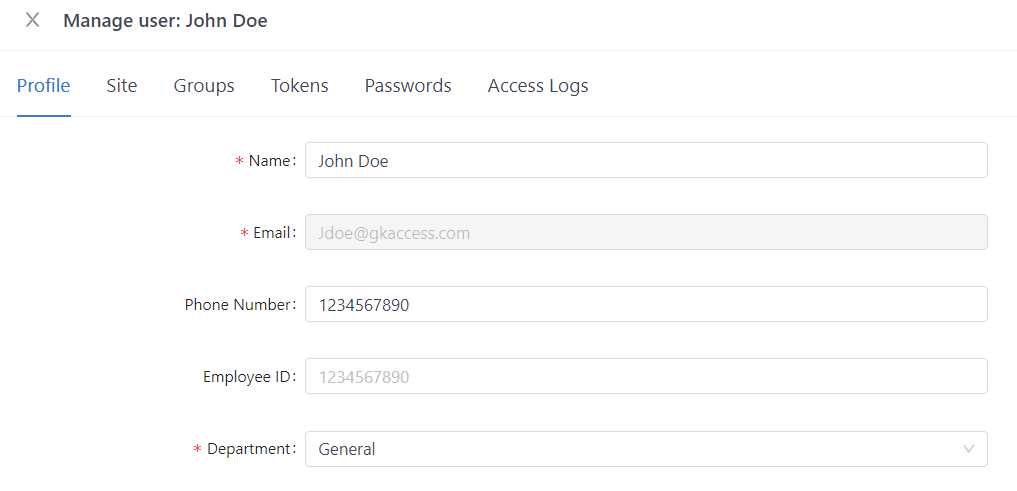
Task: Click the Employee ID input field
Action: (646, 377)
